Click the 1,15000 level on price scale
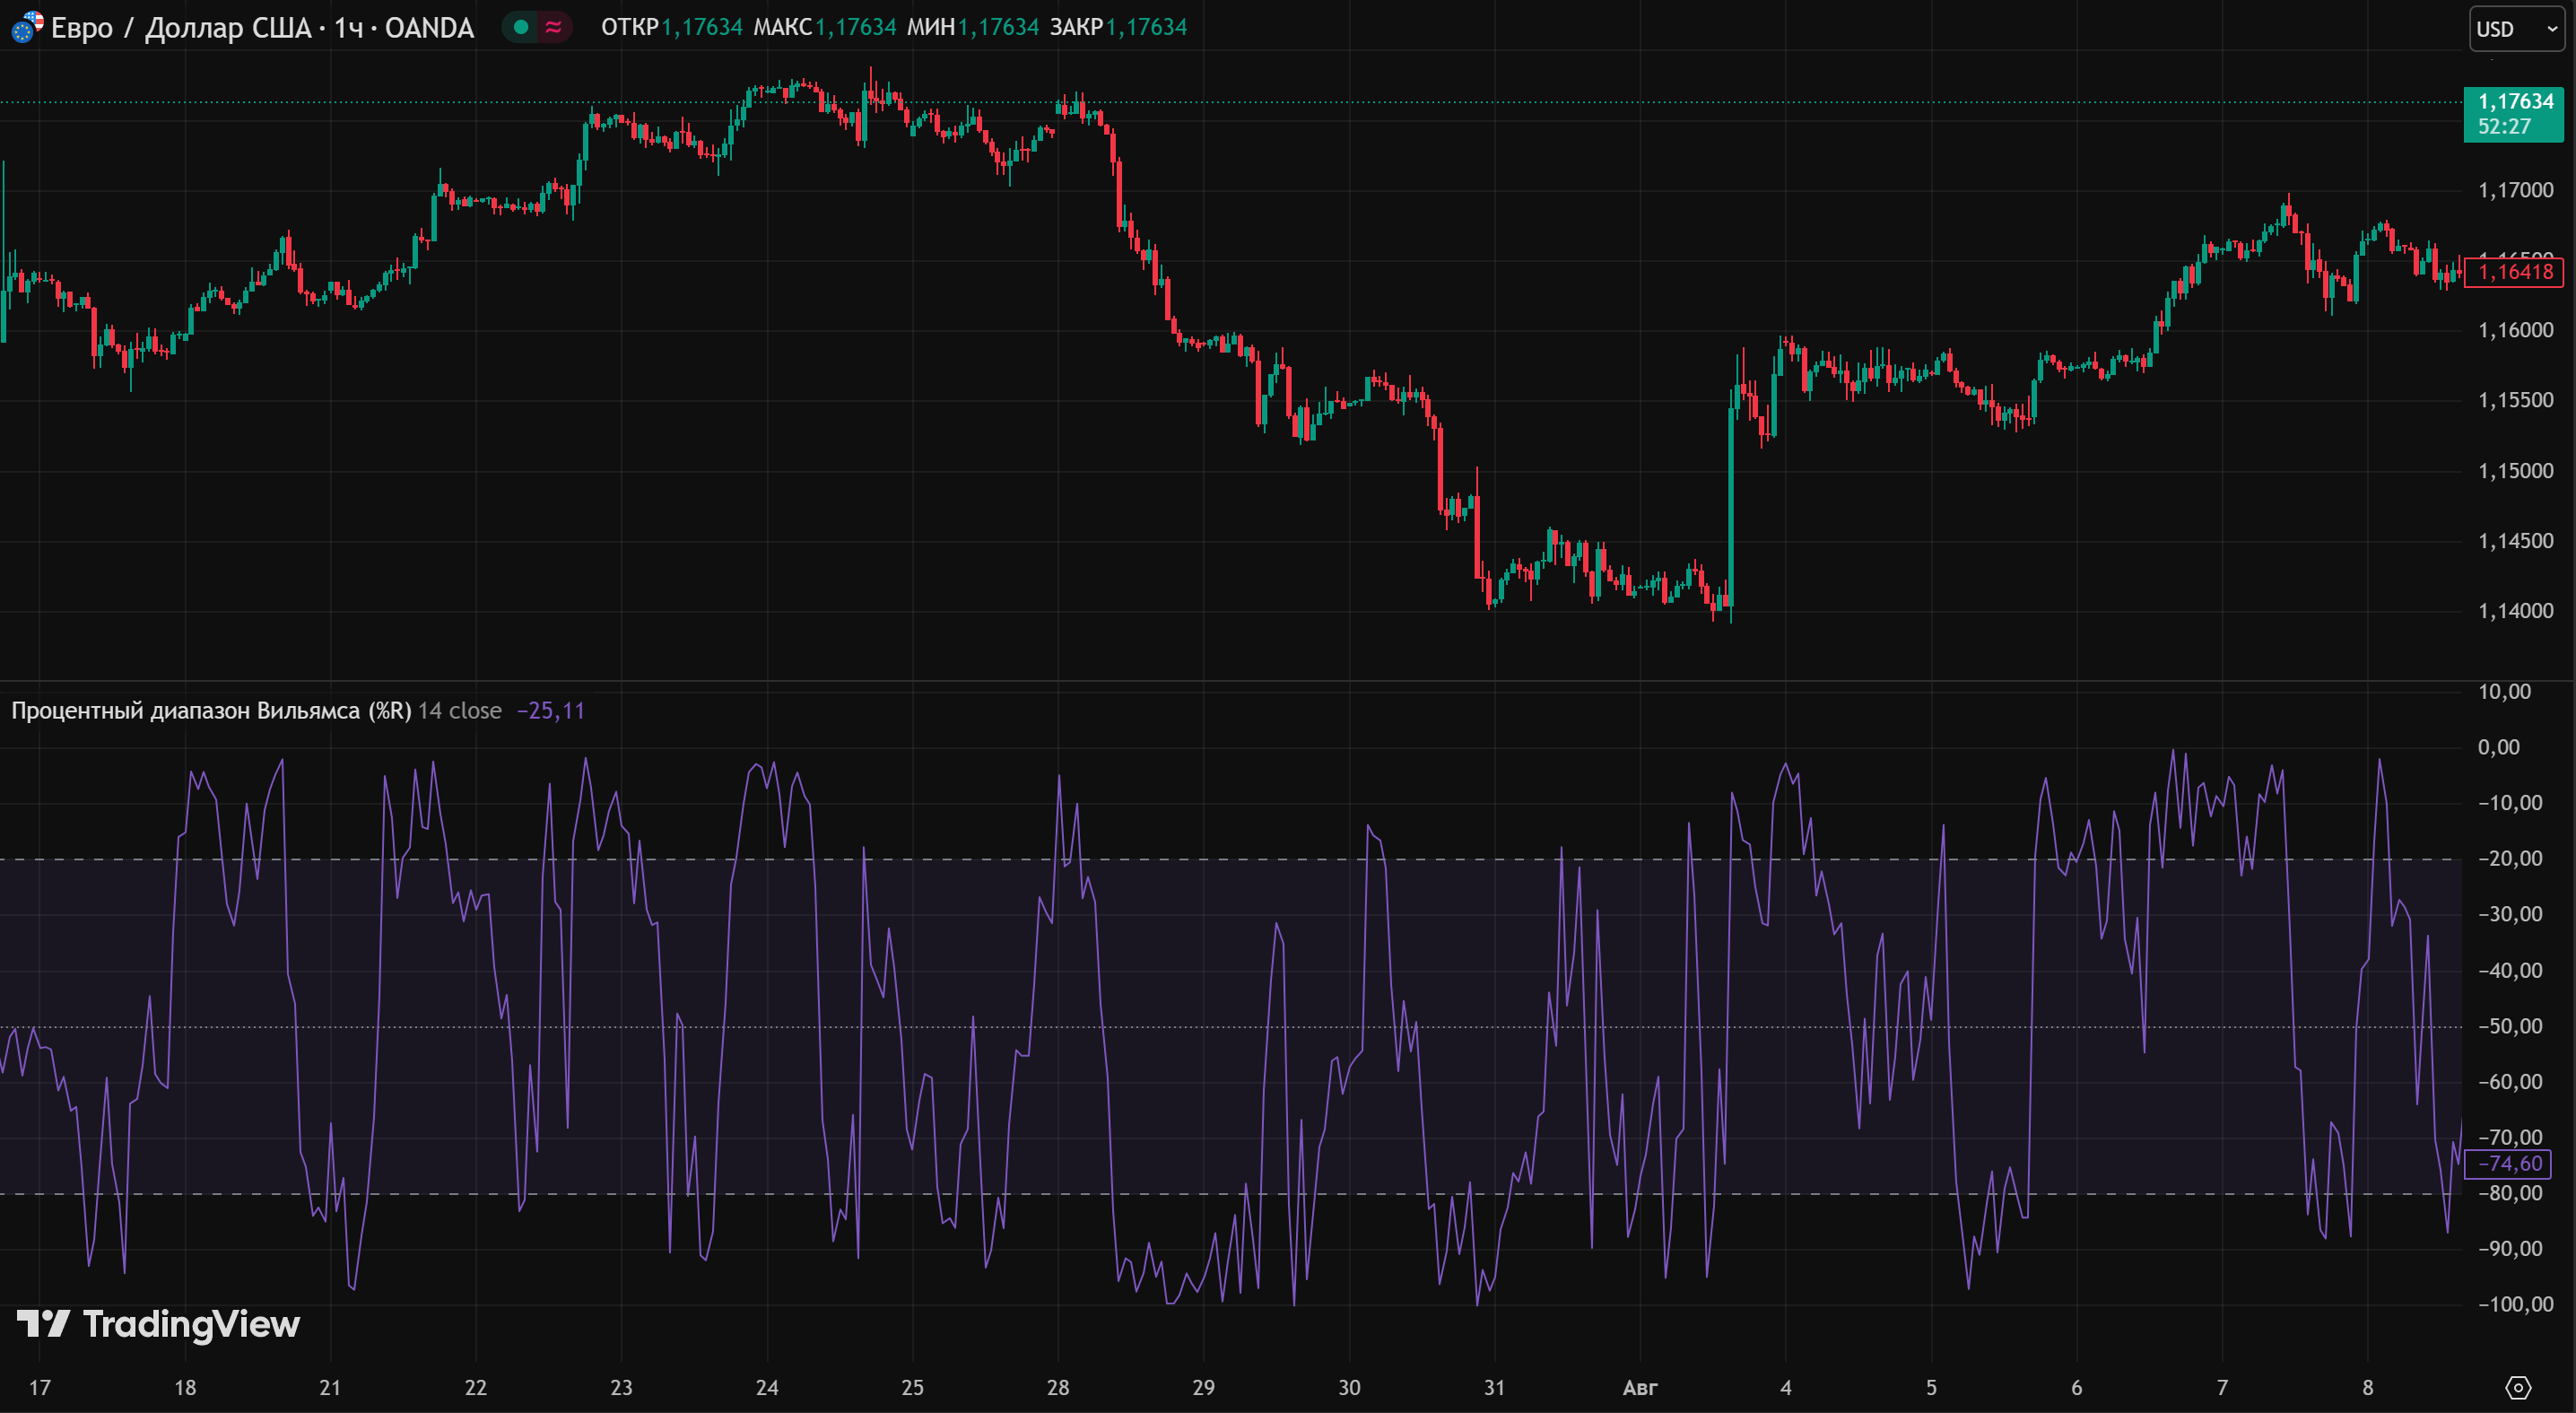2576x1413 pixels. (x=2514, y=470)
